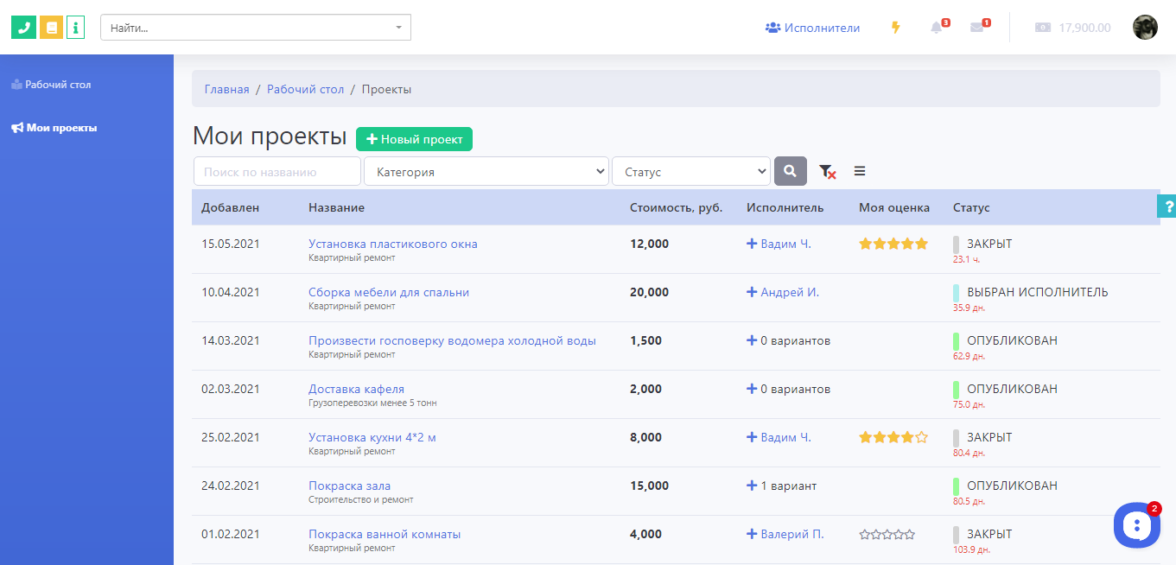Screen dimensions: 1176x565
Task: Open the bell notifications icon
Action: [937, 28]
